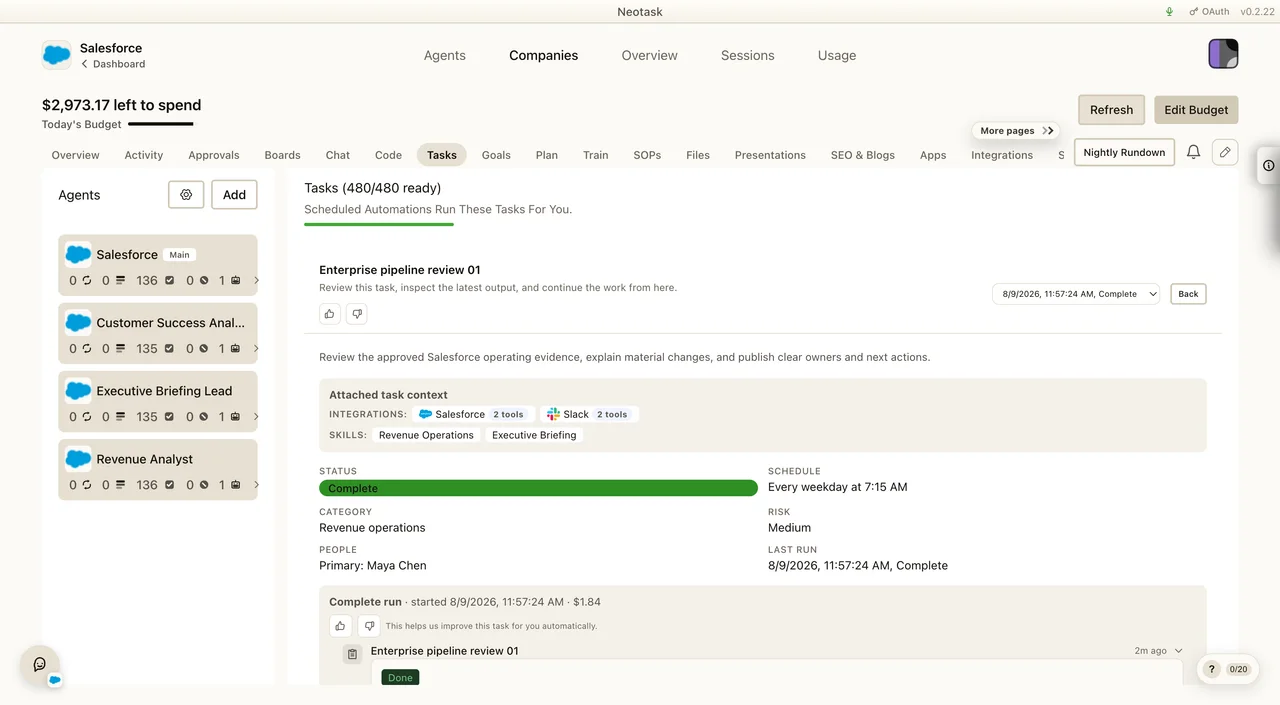Click the OAuth key indicator in title bar

pyautogui.click(x=1209, y=12)
